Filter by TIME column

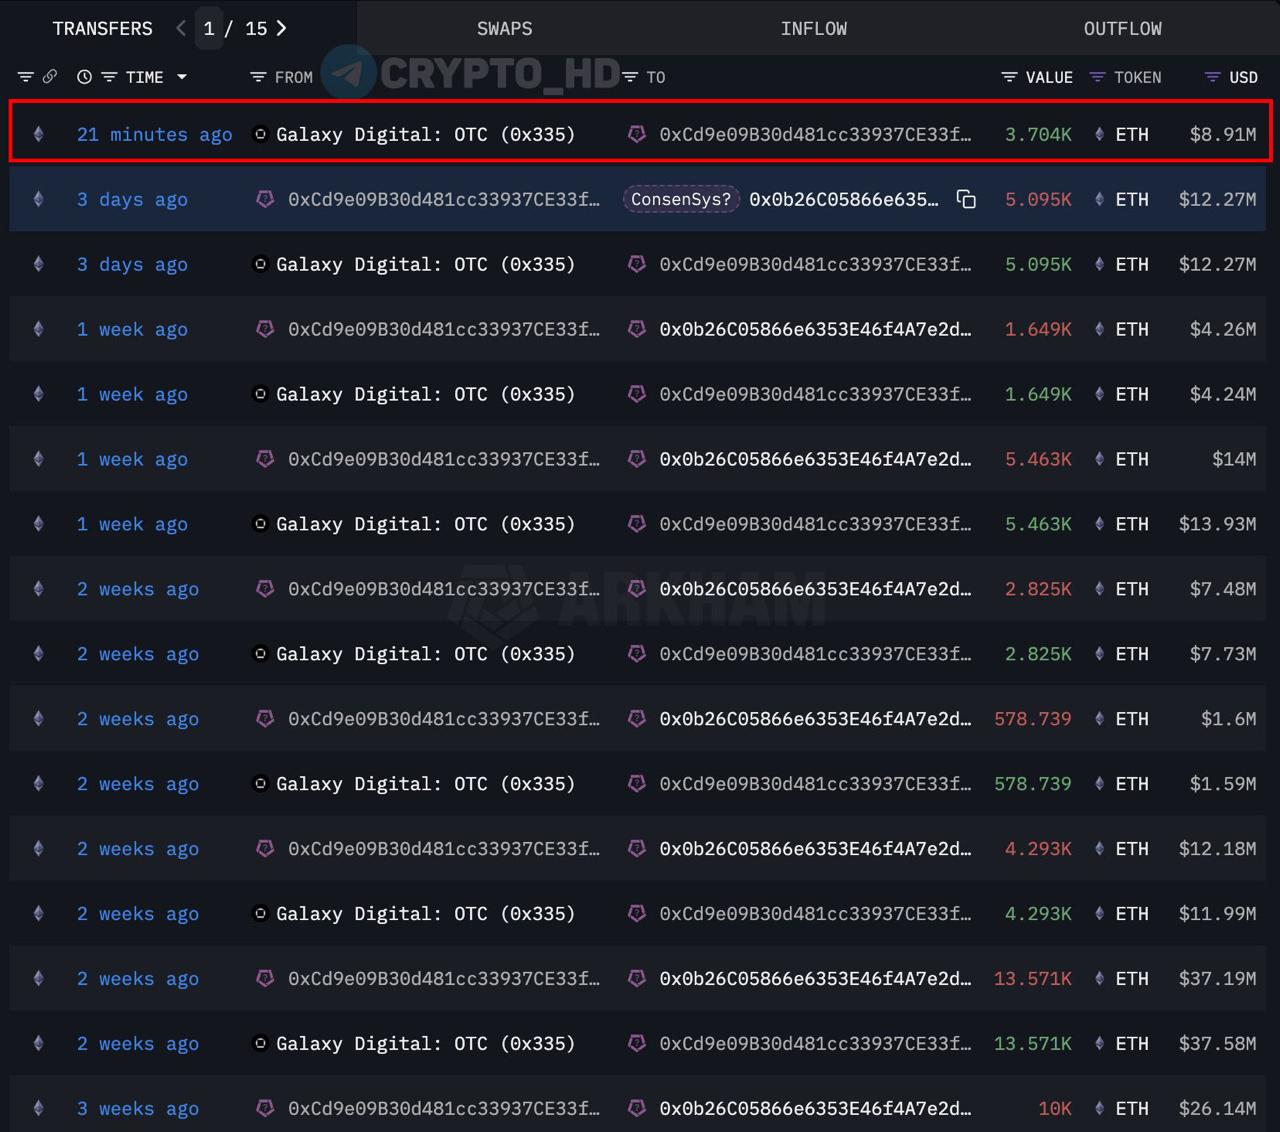pyautogui.click(x=110, y=77)
